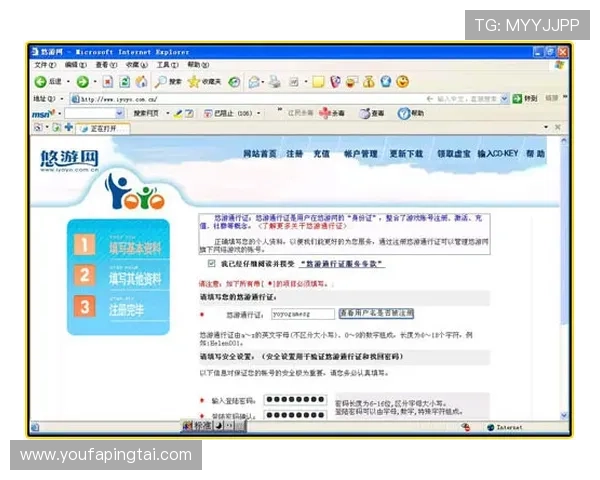This screenshot has width=600, height=480.
Task: Open the 帐户管理 nav link
Action: pyautogui.click(x=361, y=154)
